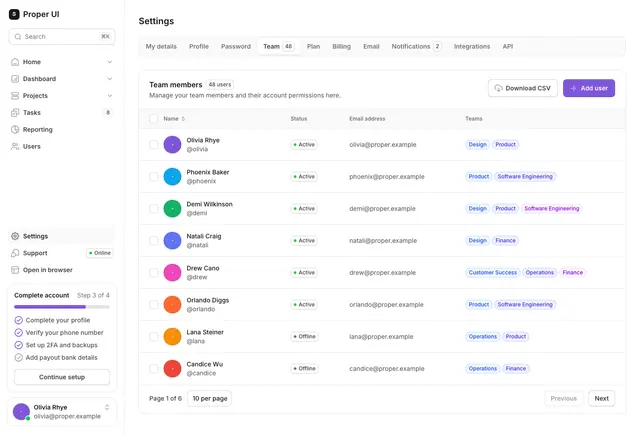Screen dimensions: 640x435
Task: Click the Customer Success team tag
Action: (x=493, y=273)
